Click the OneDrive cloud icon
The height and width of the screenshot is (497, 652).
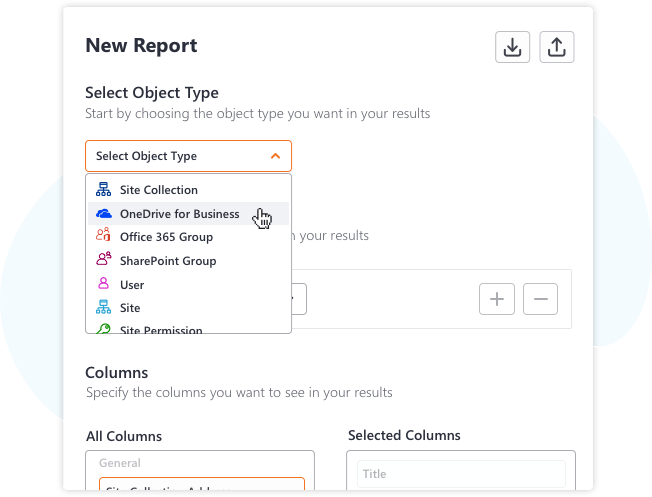pos(104,214)
